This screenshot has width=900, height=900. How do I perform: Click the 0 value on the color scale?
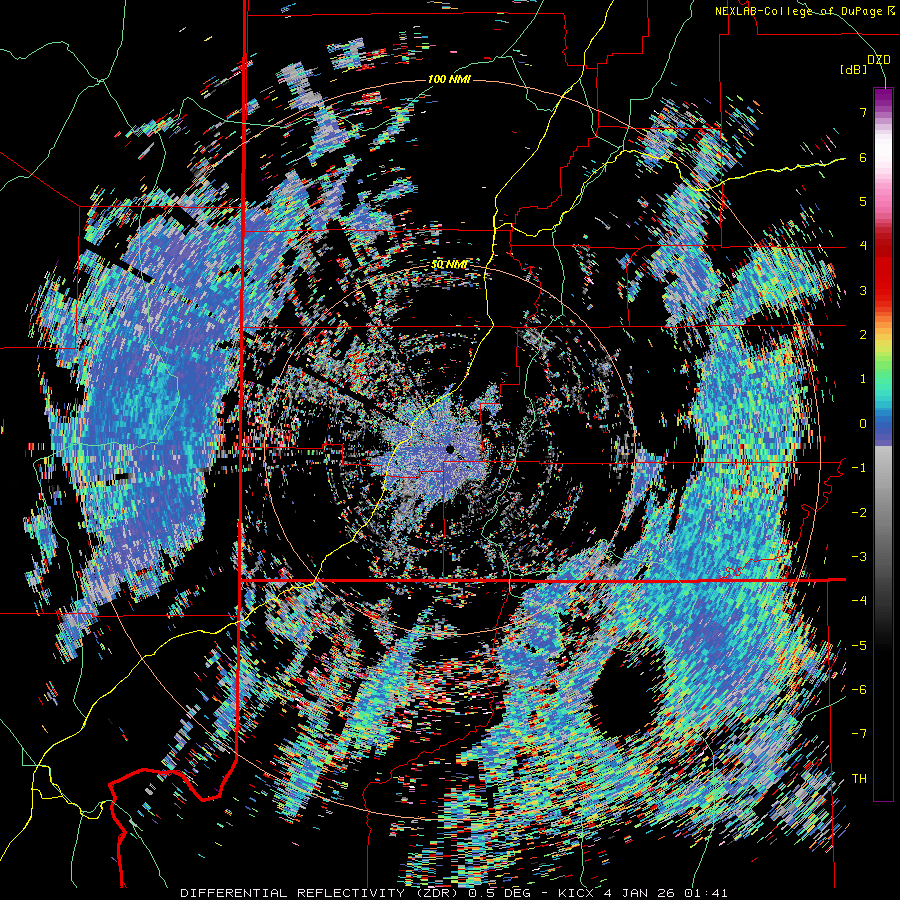pyautogui.click(x=863, y=424)
